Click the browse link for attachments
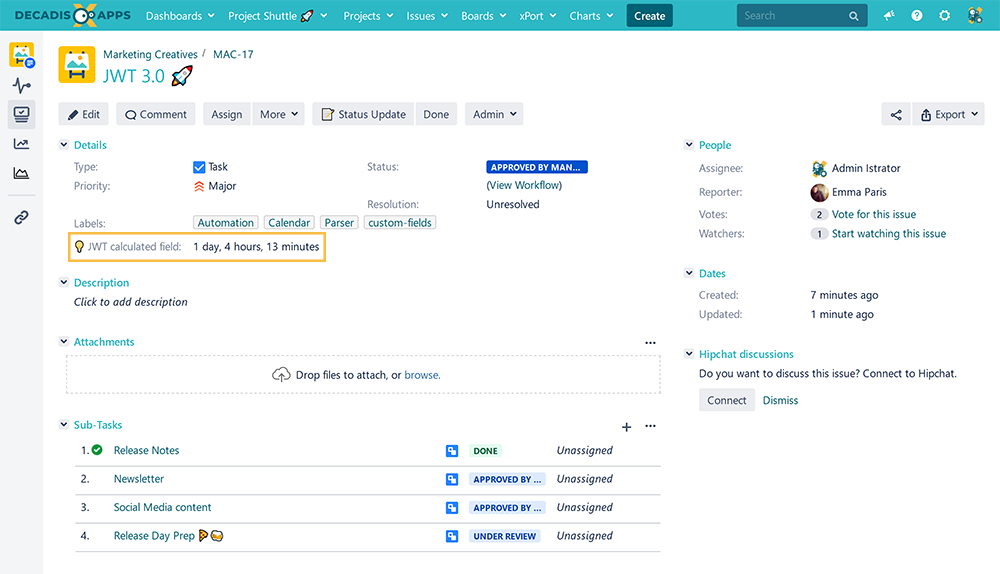The image size is (1000, 574). [x=422, y=375]
